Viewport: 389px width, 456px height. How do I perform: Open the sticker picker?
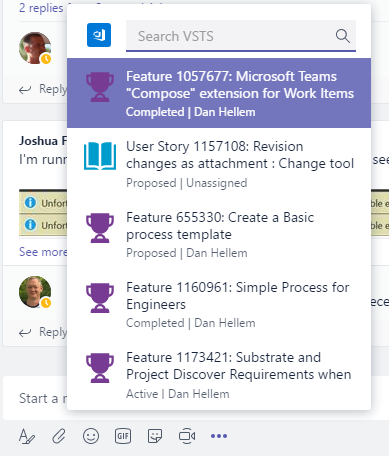click(155, 436)
